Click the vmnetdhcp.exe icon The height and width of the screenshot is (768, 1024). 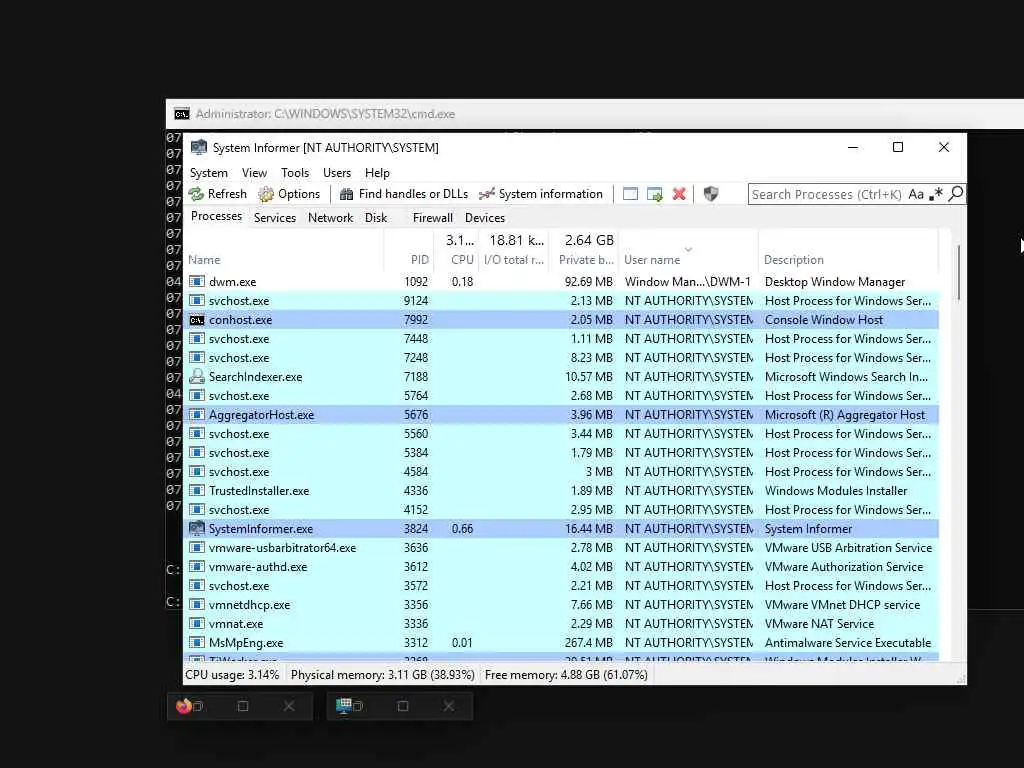[x=197, y=605]
